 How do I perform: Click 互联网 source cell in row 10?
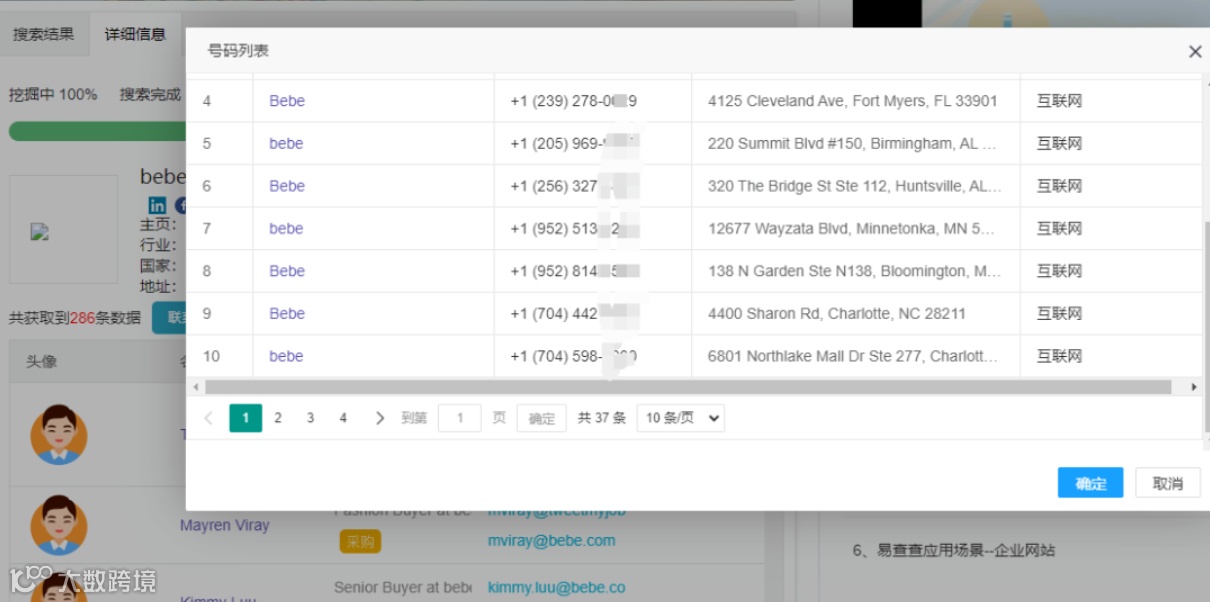coord(1059,356)
